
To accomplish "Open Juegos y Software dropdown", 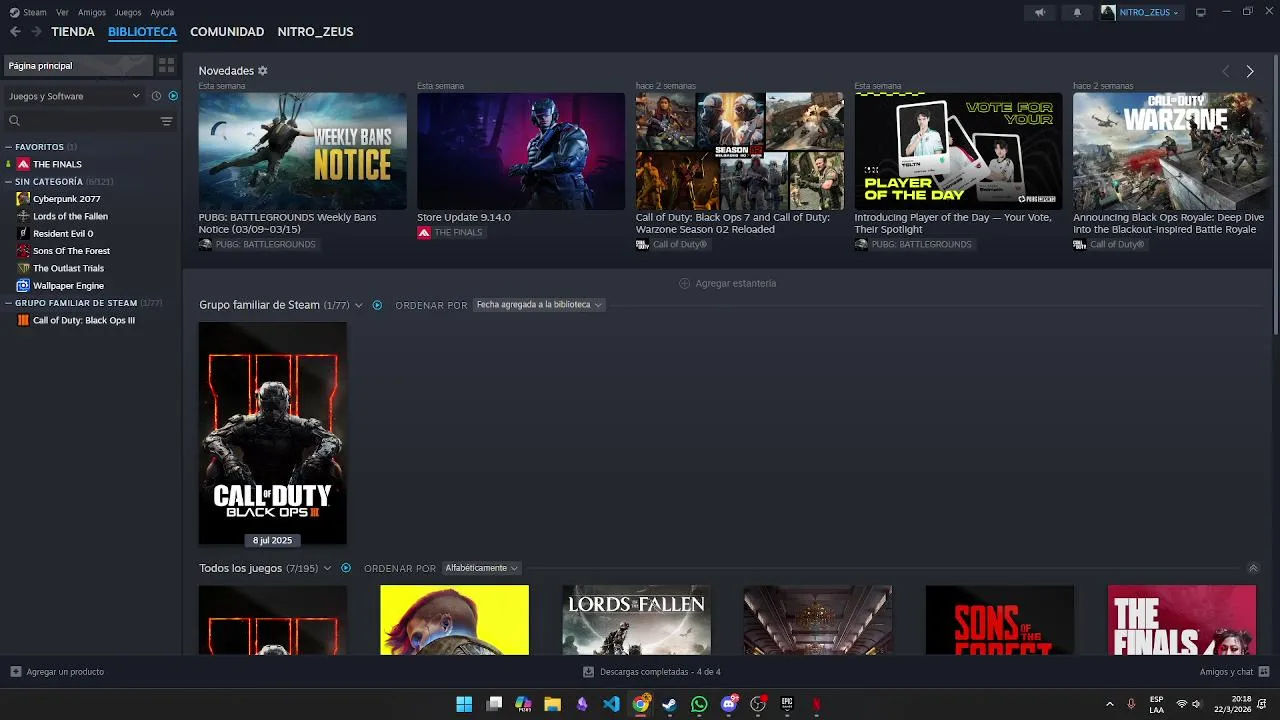I will tap(74, 96).
